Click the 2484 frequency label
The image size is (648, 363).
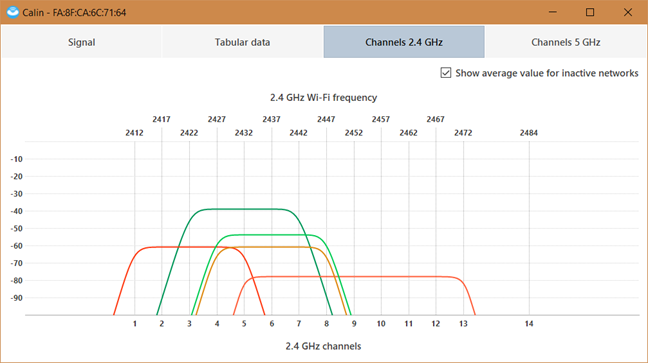[529, 133]
